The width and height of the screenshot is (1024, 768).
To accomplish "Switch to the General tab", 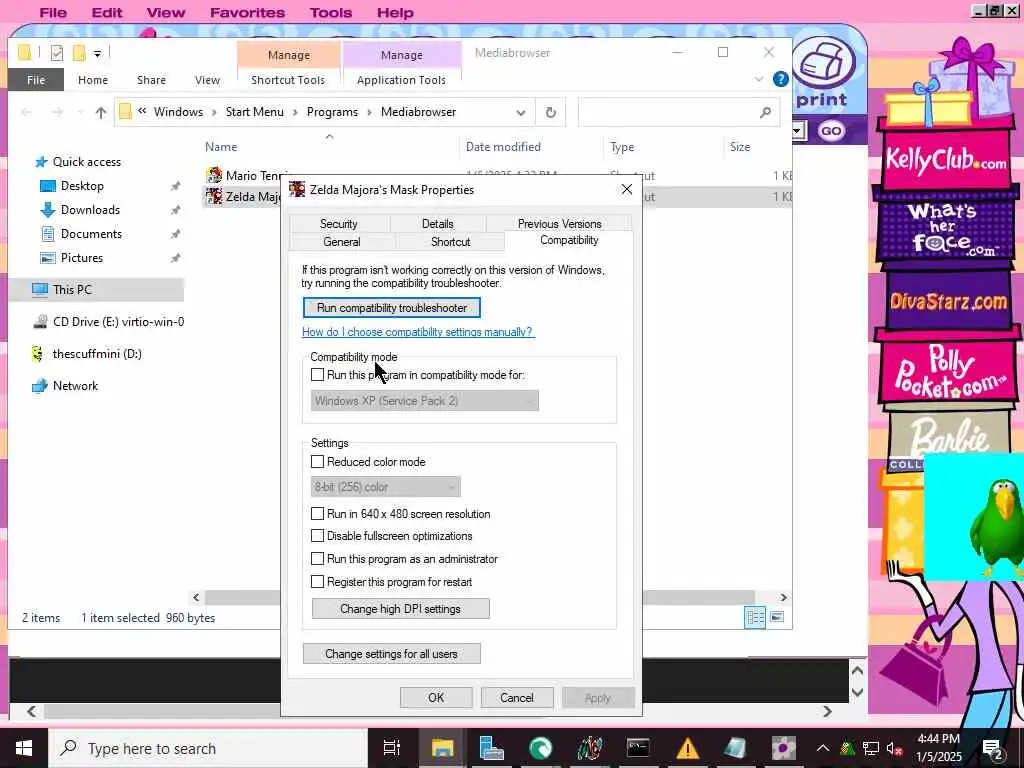I will (342, 242).
